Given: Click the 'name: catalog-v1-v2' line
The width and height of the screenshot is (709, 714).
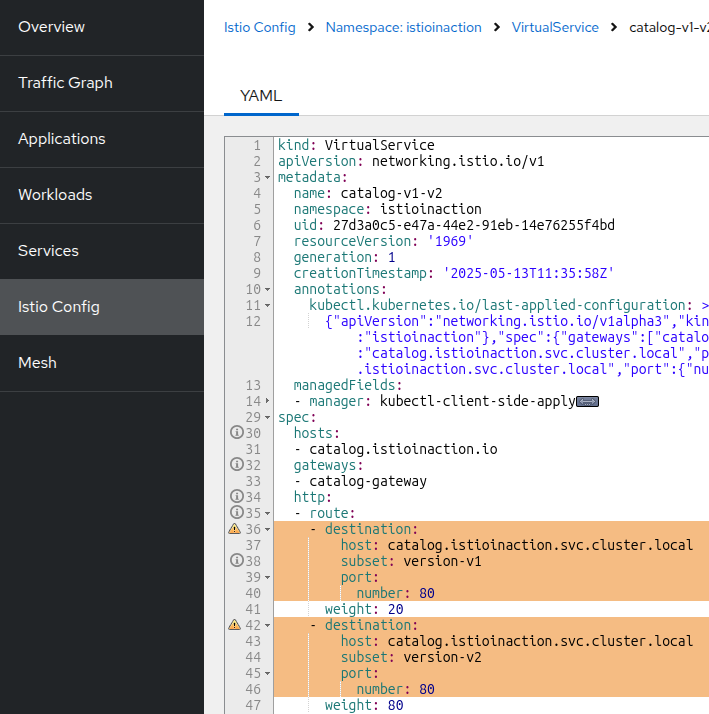Looking at the screenshot, I should pyautogui.click(x=368, y=194).
